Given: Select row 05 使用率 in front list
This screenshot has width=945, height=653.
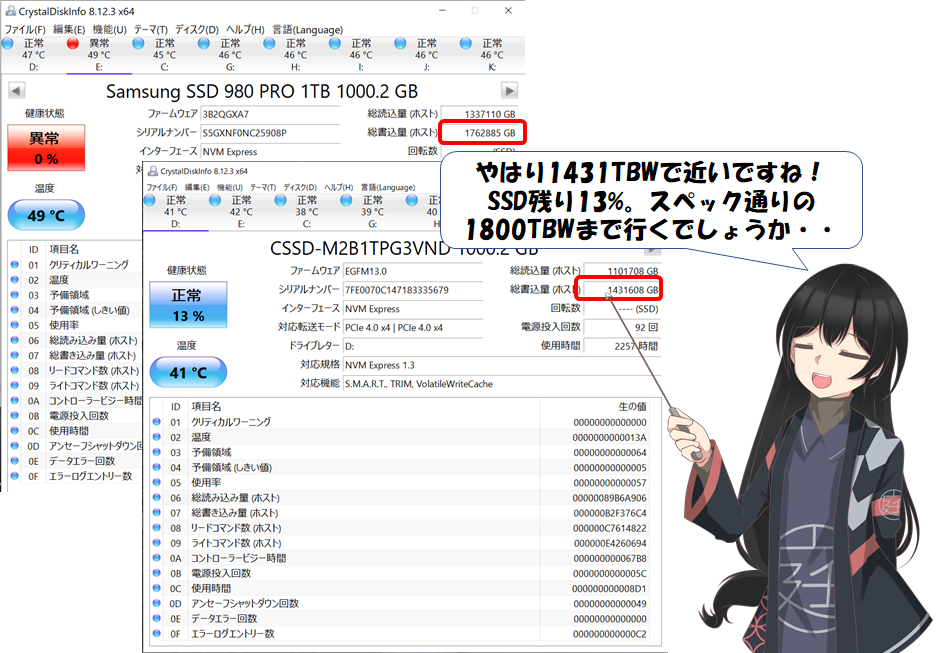Looking at the screenshot, I should click(x=400, y=482).
